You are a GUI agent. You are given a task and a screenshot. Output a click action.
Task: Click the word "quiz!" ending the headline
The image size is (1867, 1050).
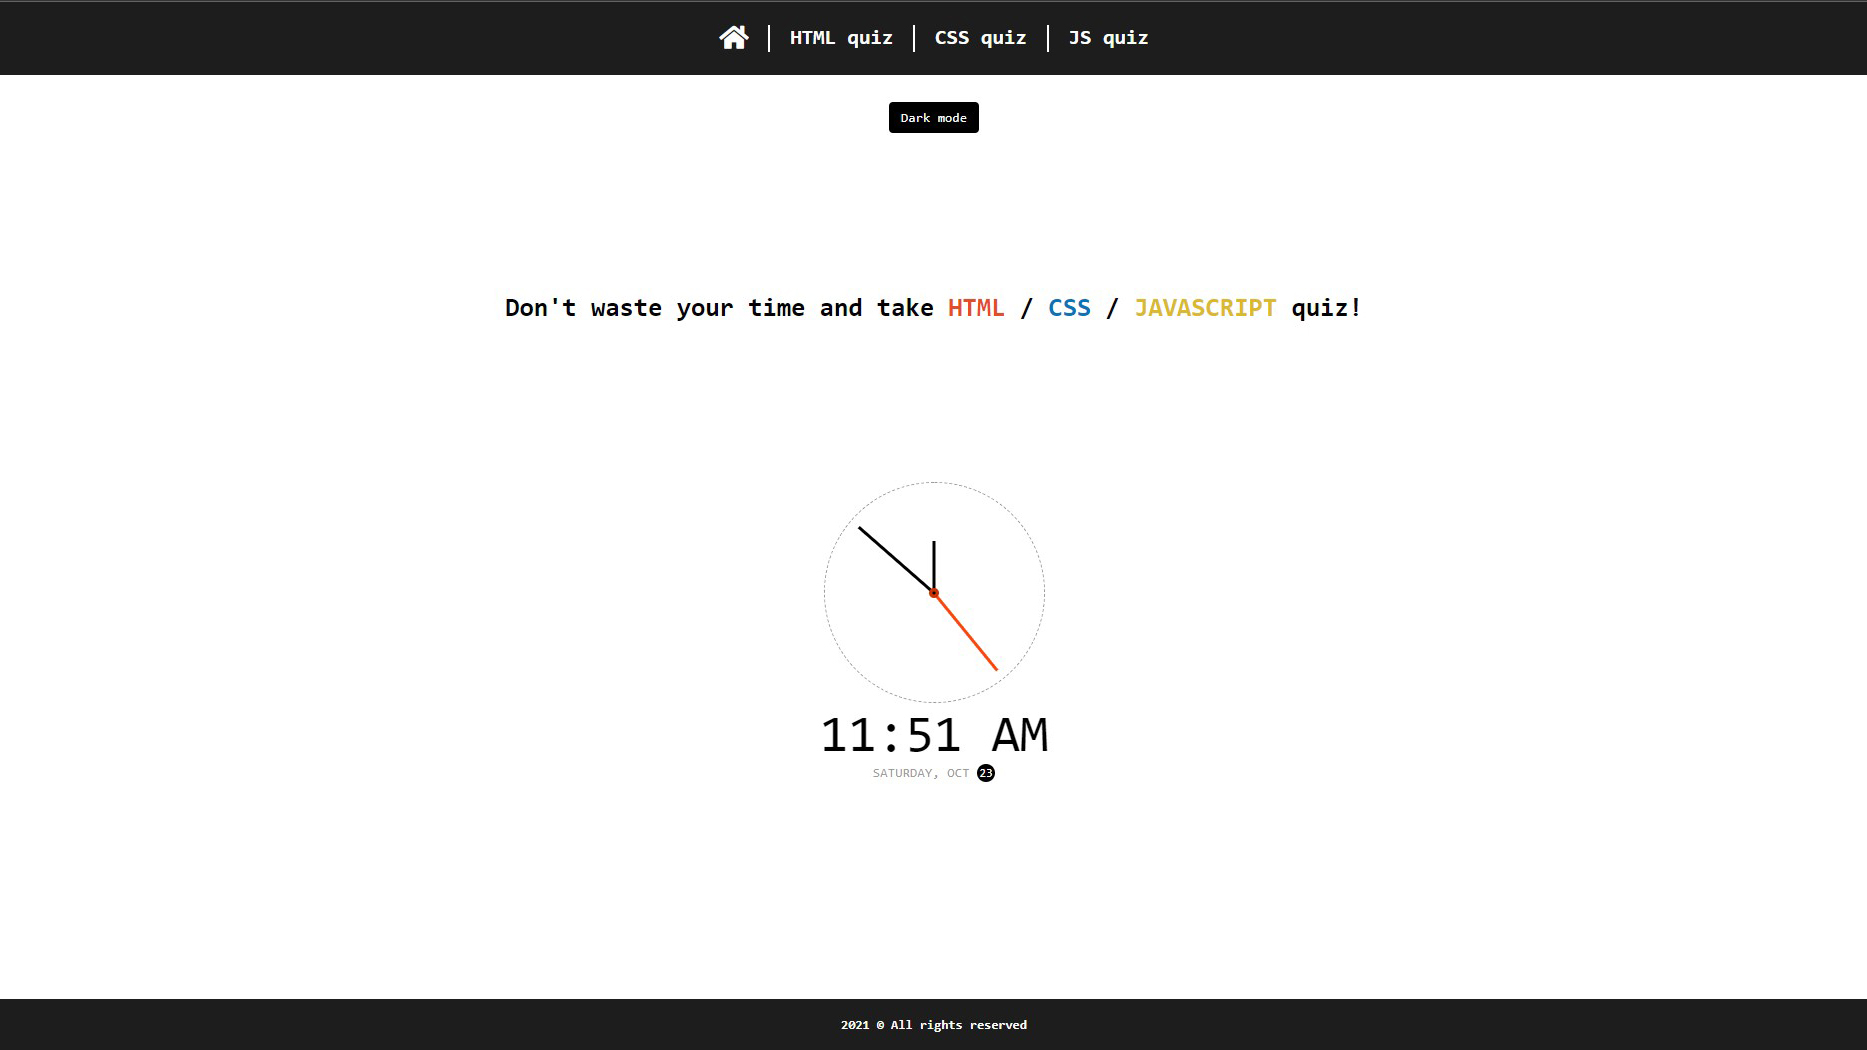tap(1326, 308)
